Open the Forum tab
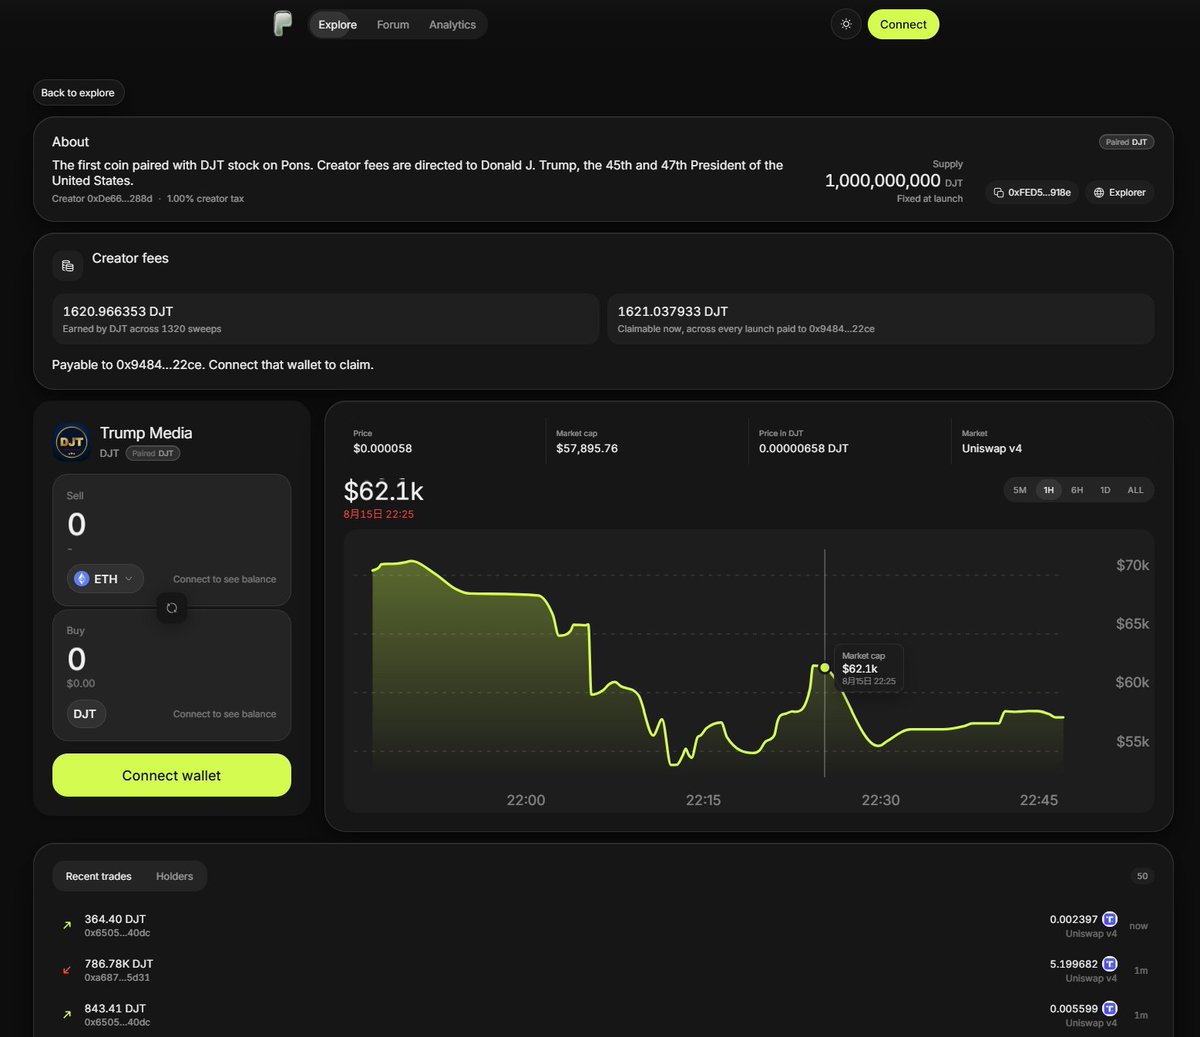Image resolution: width=1200 pixels, height=1037 pixels. pos(393,24)
